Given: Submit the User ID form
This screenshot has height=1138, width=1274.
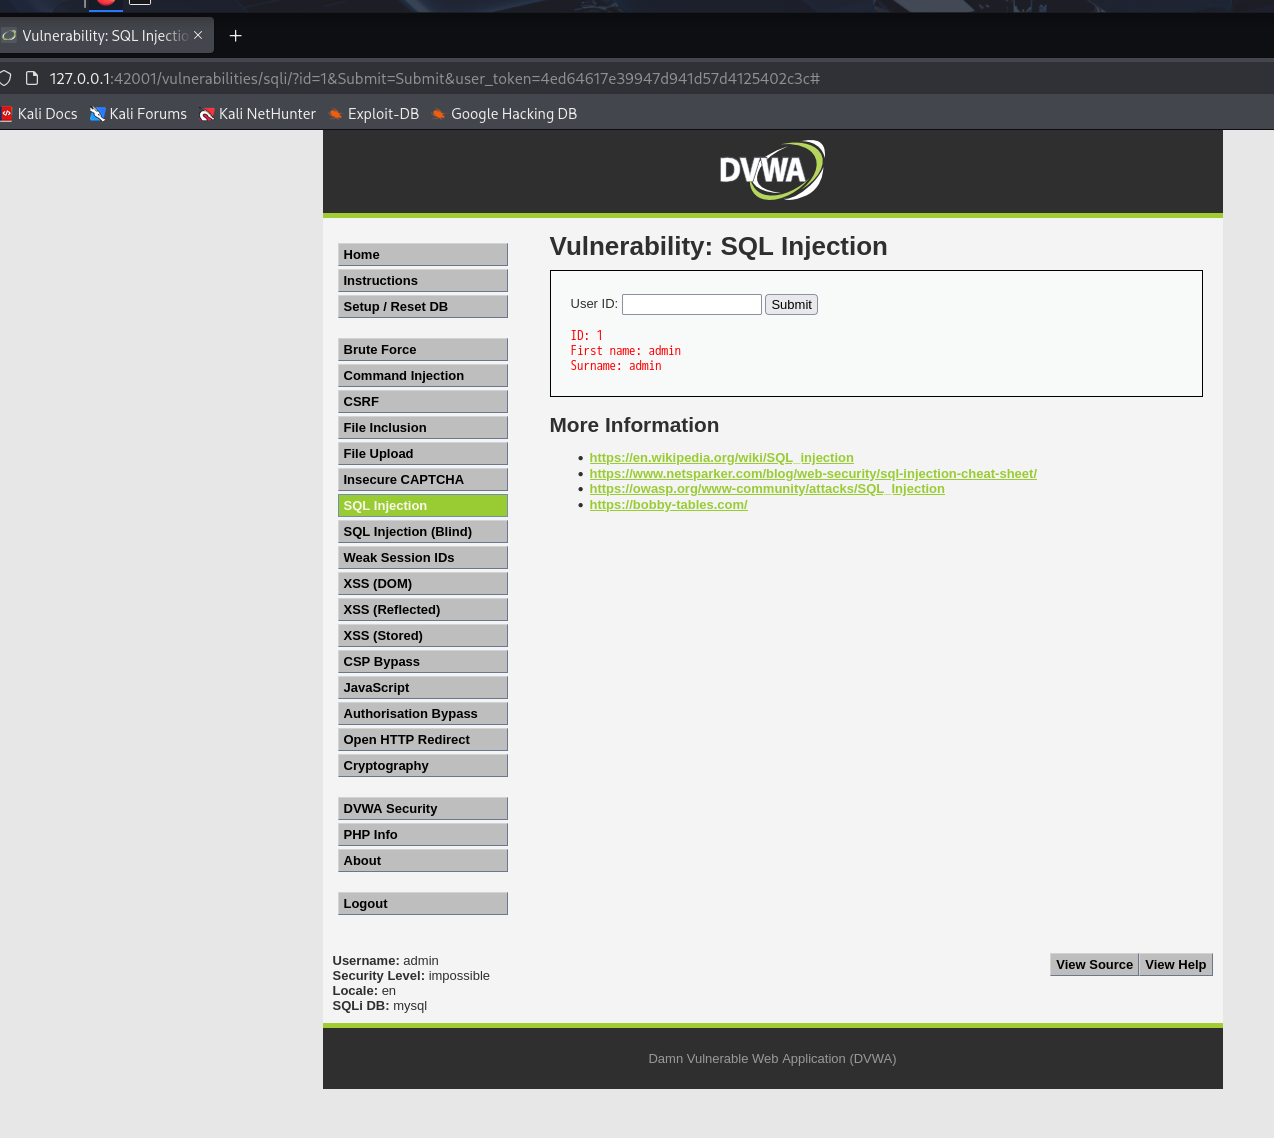Looking at the screenshot, I should [791, 304].
